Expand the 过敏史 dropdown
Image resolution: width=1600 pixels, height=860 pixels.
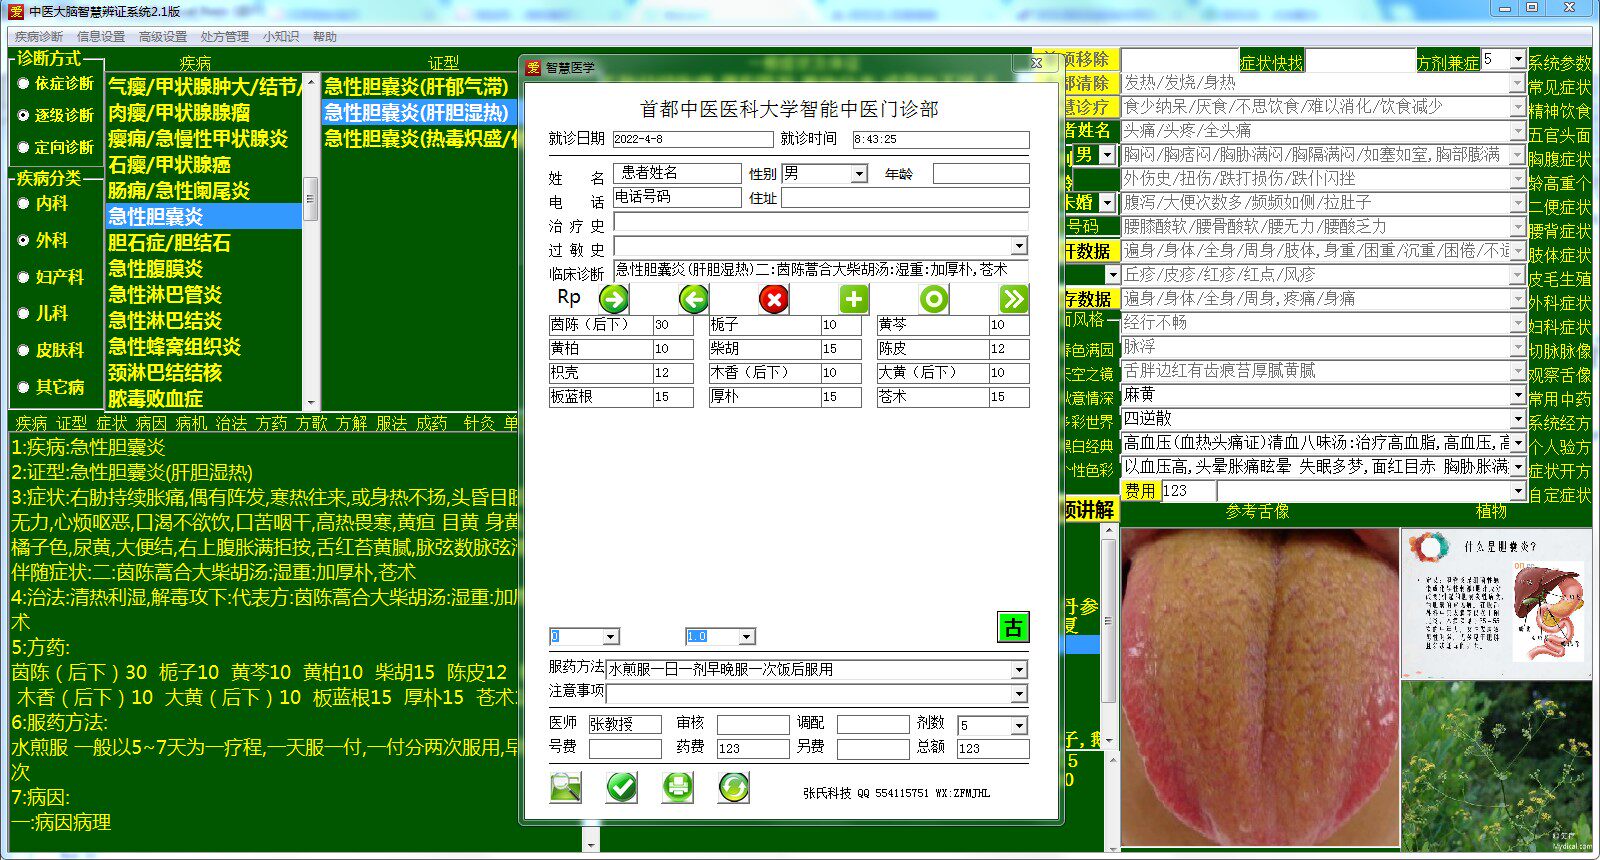[1019, 246]
